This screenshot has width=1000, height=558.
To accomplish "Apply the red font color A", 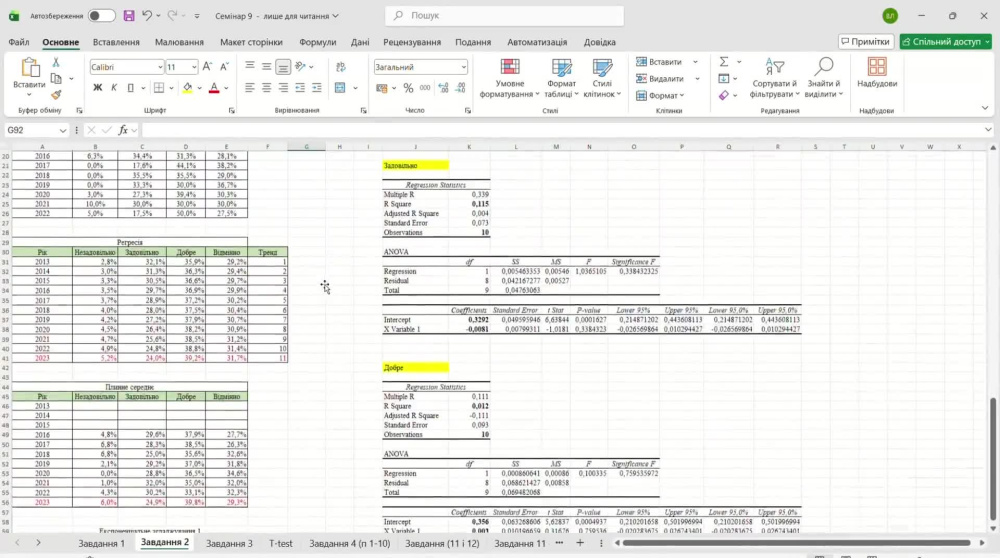I will pos(214,87).
